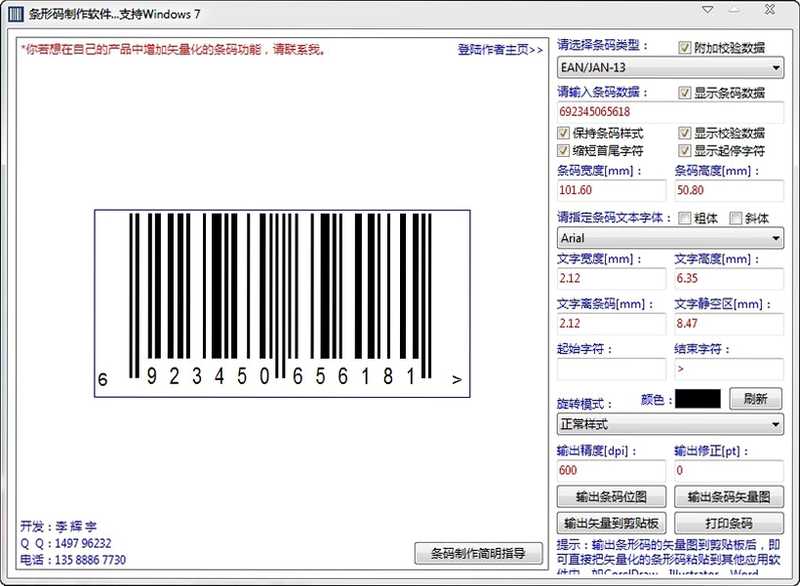800x586 pixels.
Task: Click 输出条码位图 button
Action: [x=611, y=497]
